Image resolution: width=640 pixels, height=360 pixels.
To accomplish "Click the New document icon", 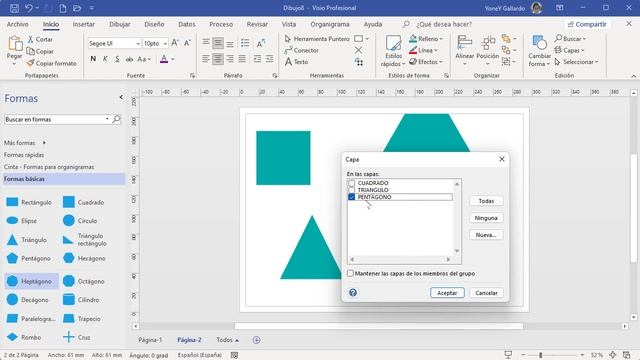I will coord(63,8).
